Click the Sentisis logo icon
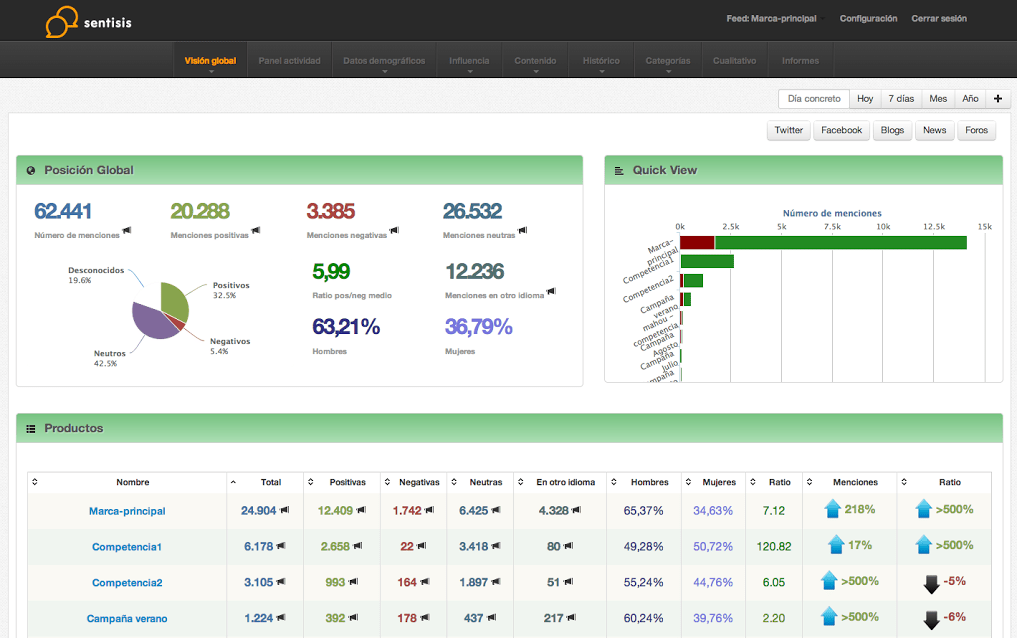 [x=61, y=21]
